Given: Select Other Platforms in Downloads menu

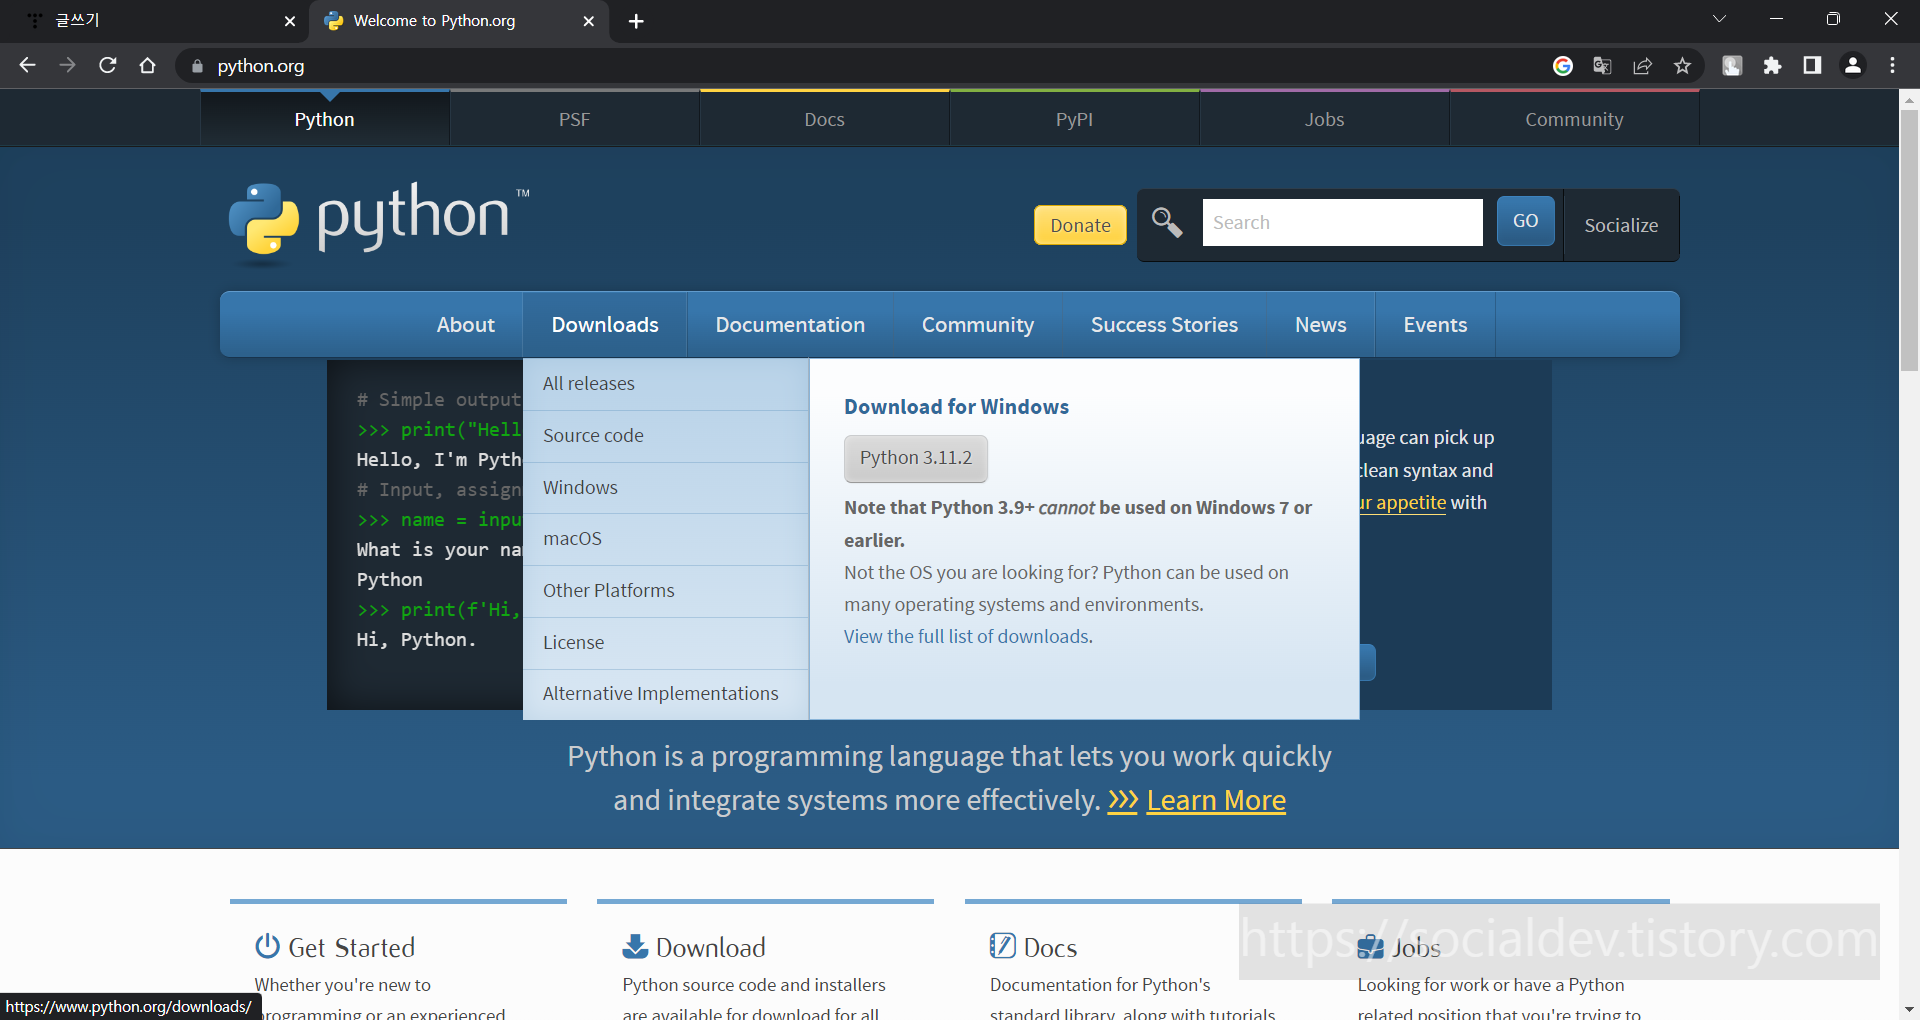Looking at the screenshot, I should (x=665, y=591).
